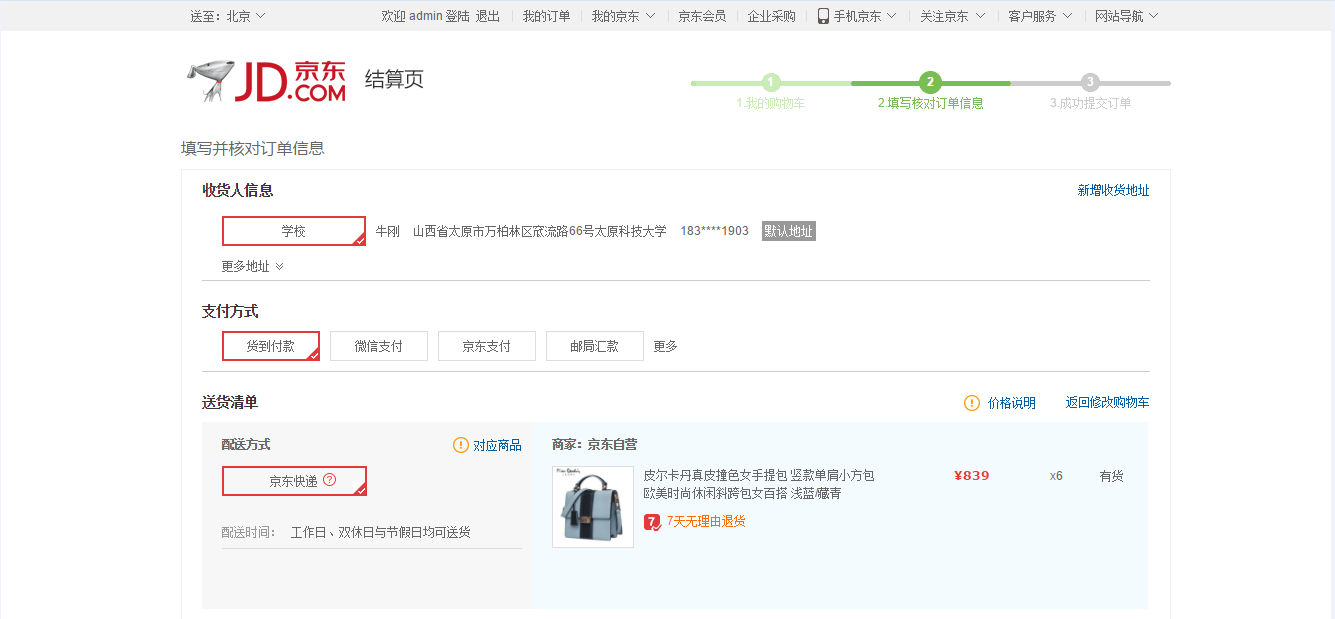This screenshot has height=619, width=1335.
Task: Open 企业采购 in top bar
Action: click(x=772, y=16)
